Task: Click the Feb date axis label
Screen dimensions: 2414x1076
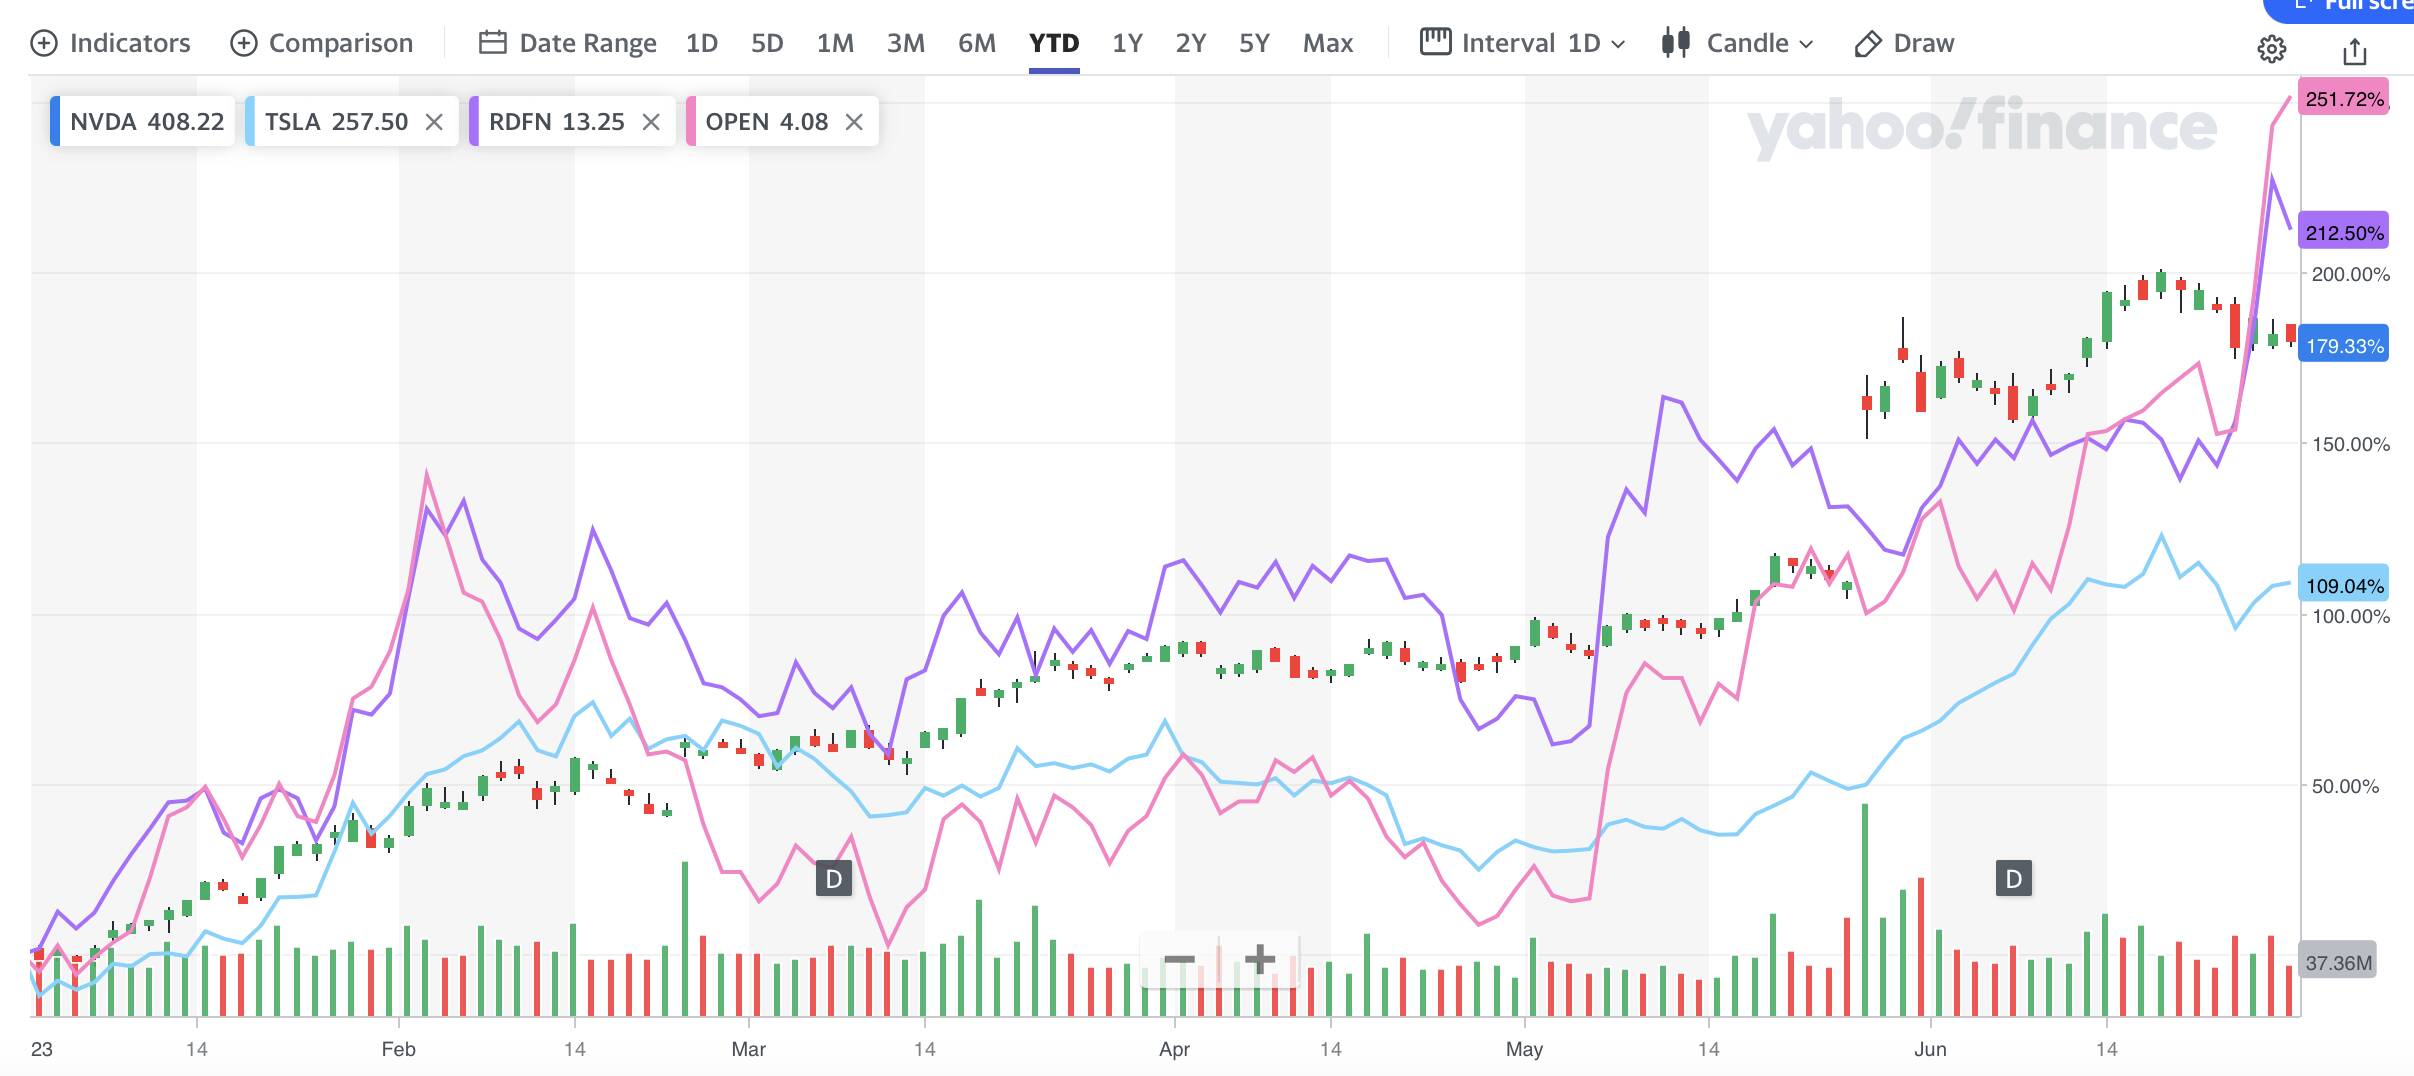Action: point(398,1049)
